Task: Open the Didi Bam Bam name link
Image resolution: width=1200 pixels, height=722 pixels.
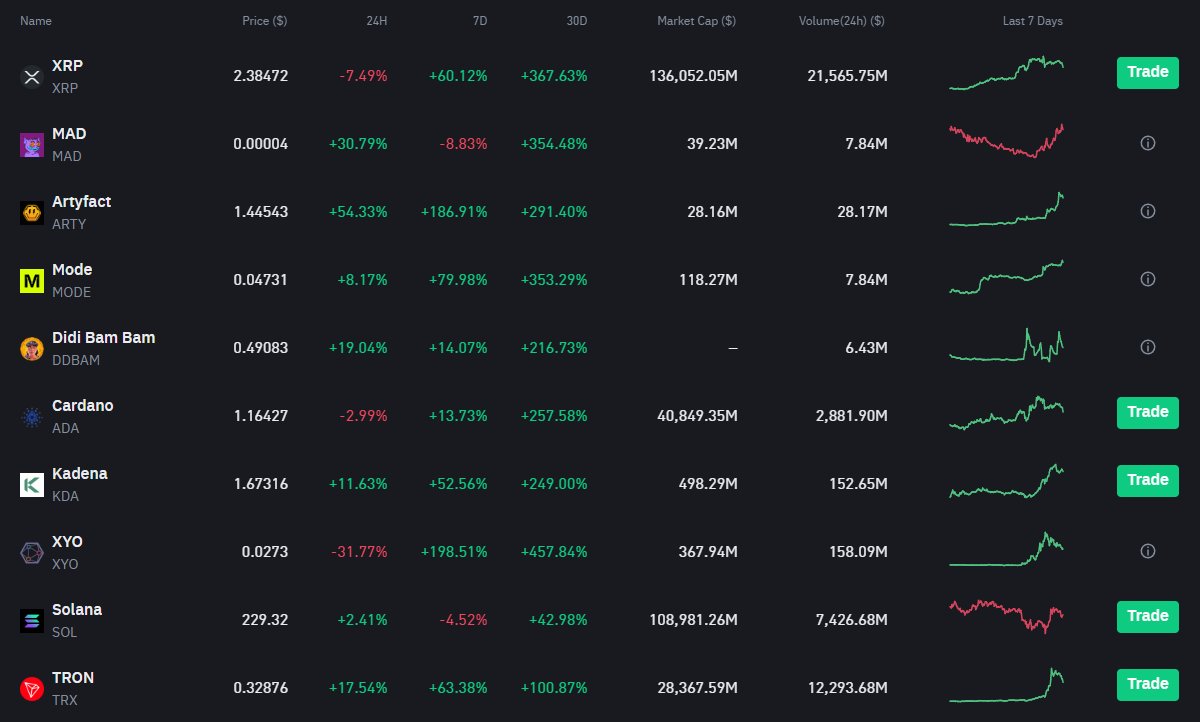Action: pyautogui.click(x=104, y=337)
